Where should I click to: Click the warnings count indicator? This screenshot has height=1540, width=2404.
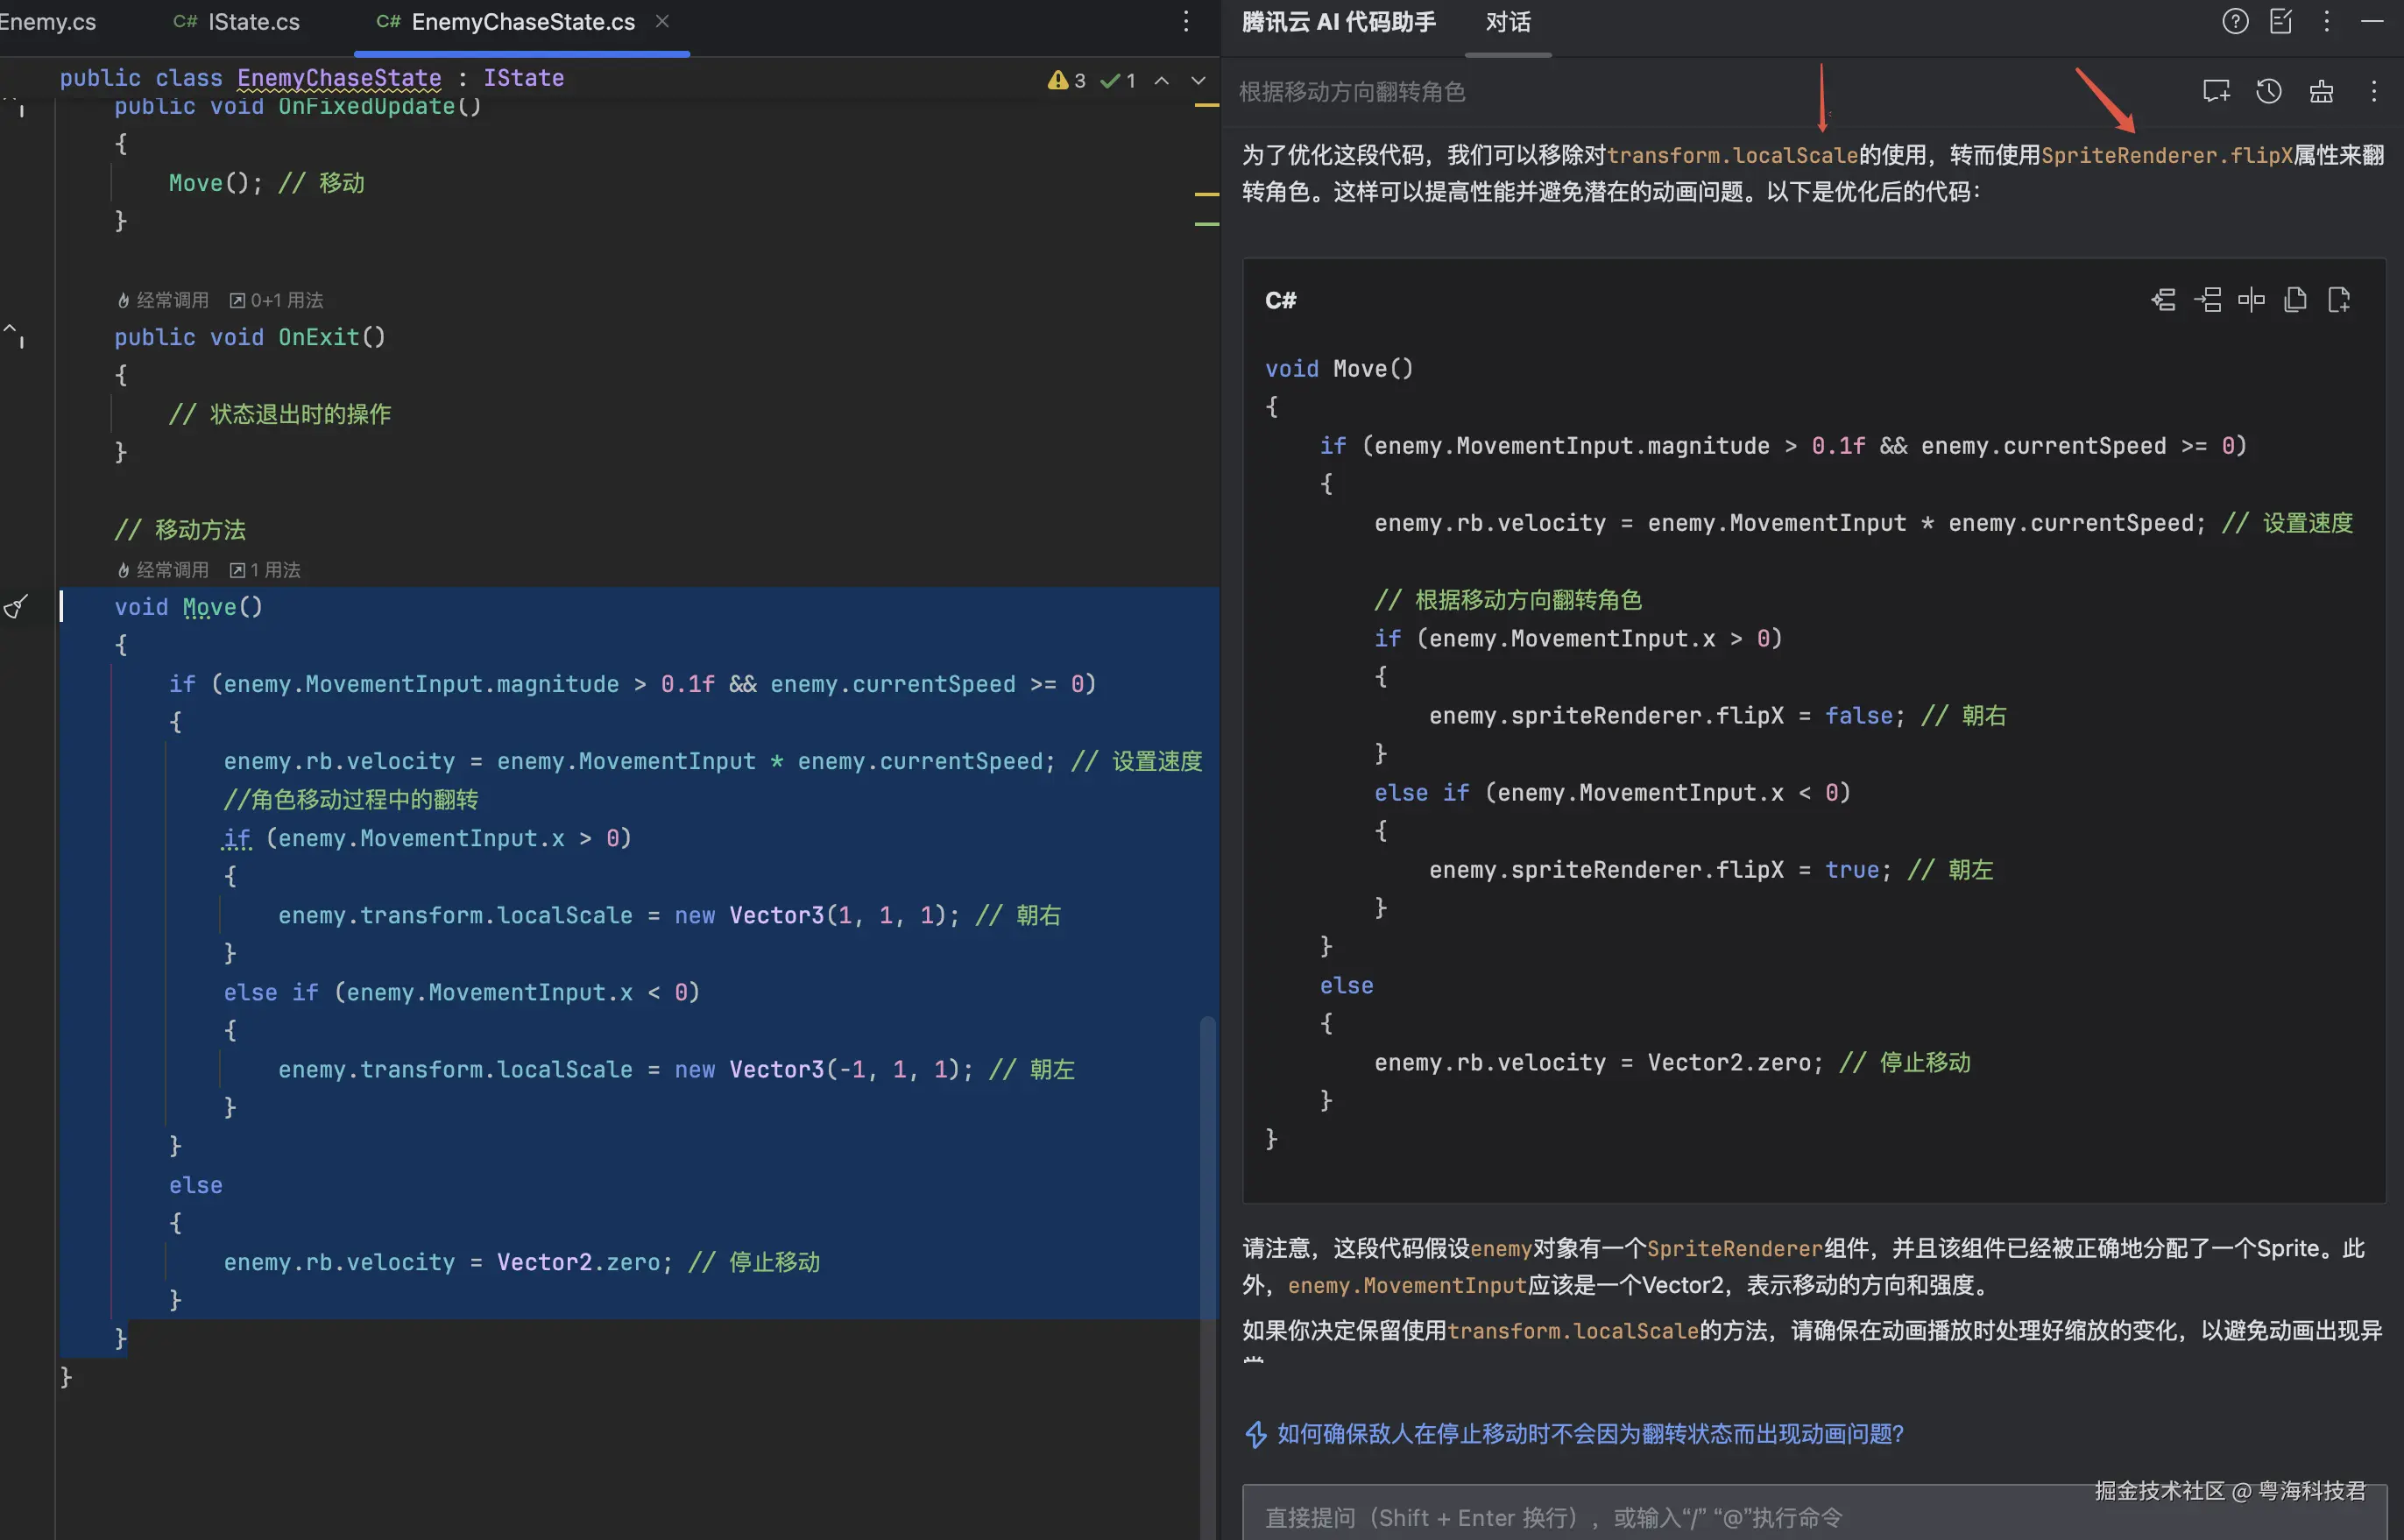(1066, 81)
